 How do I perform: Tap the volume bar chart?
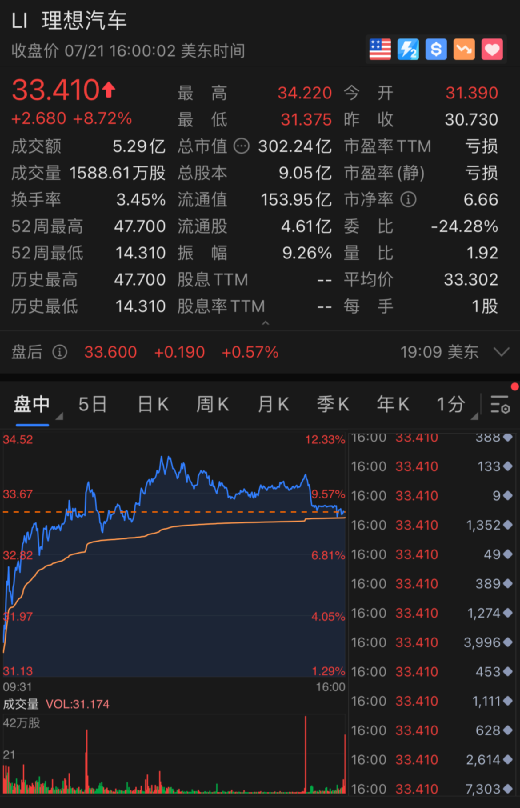174,754
